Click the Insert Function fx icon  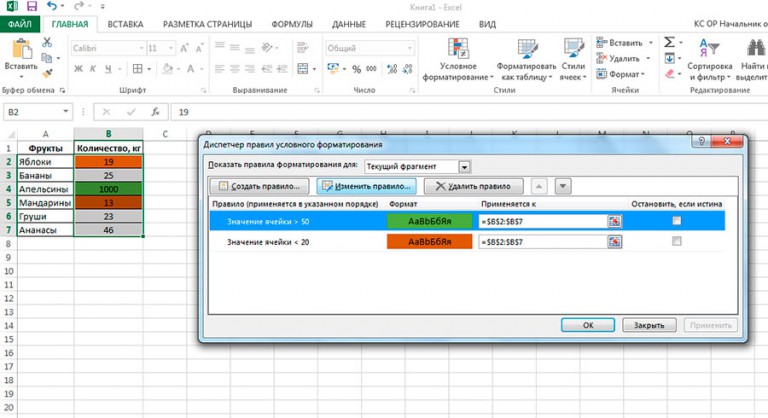pyautogui.click(x=155, y=112)
